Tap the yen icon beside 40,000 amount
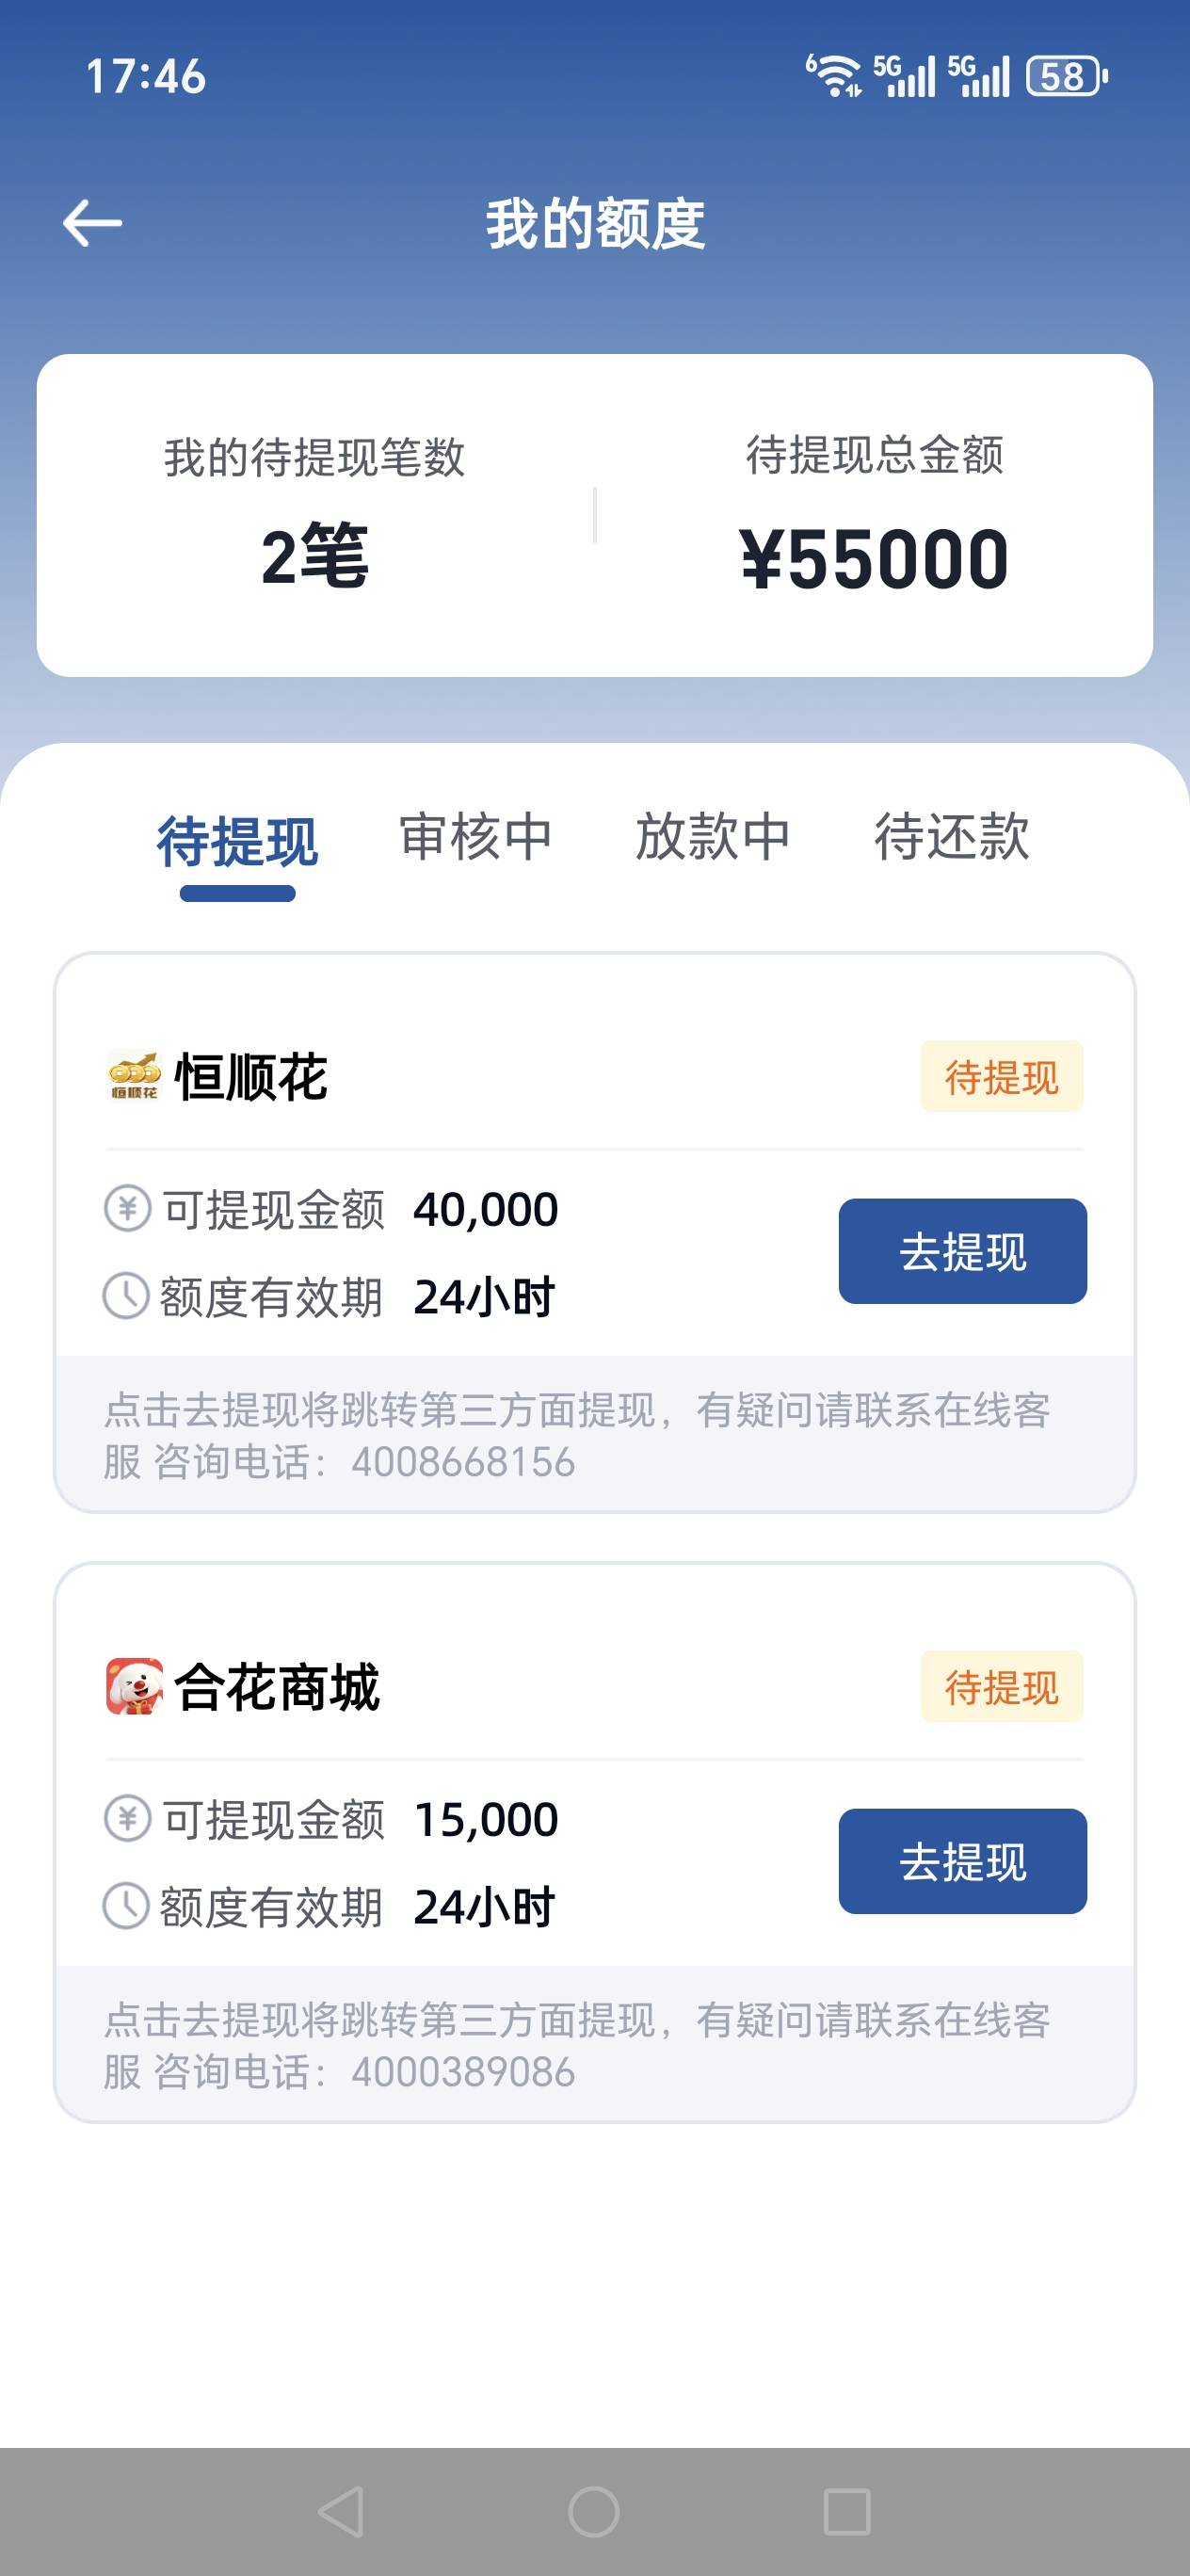The height and width of the screenshot is (2576, 1190). (127, 1208)
